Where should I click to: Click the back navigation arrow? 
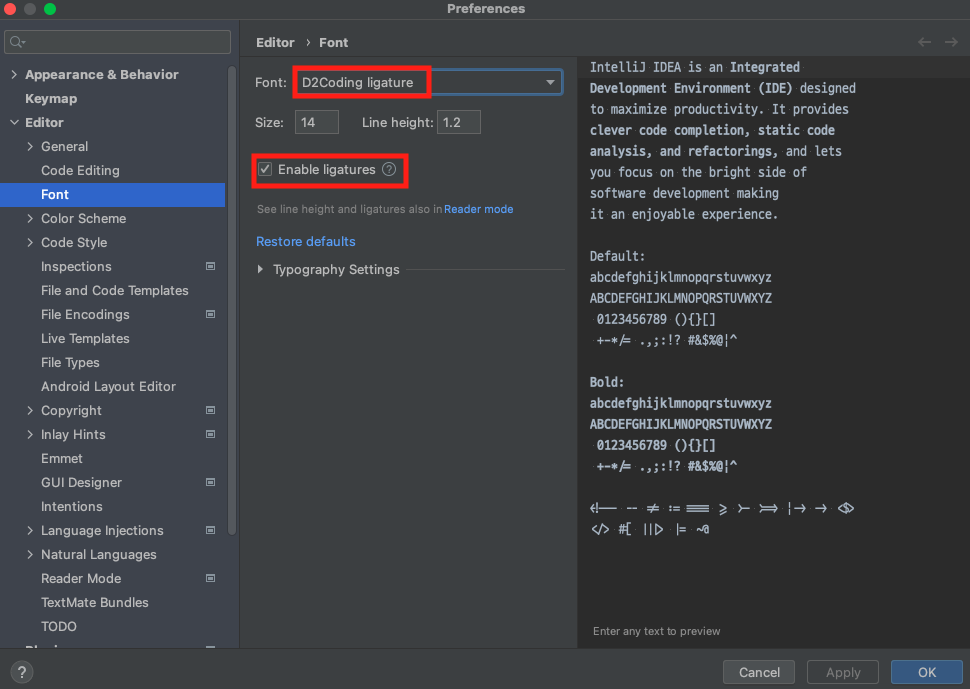924,42
